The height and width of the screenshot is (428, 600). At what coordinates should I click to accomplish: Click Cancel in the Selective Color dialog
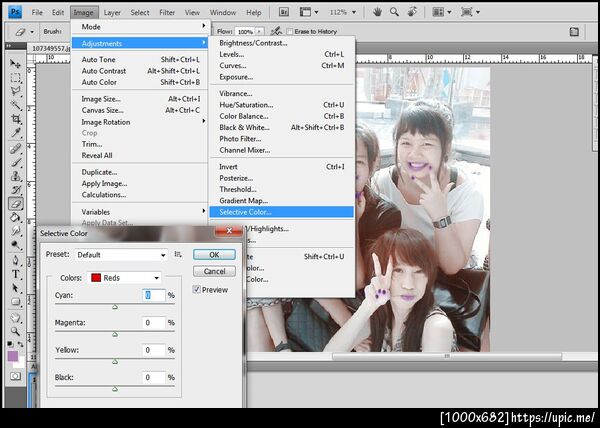[x=213, y=271]
